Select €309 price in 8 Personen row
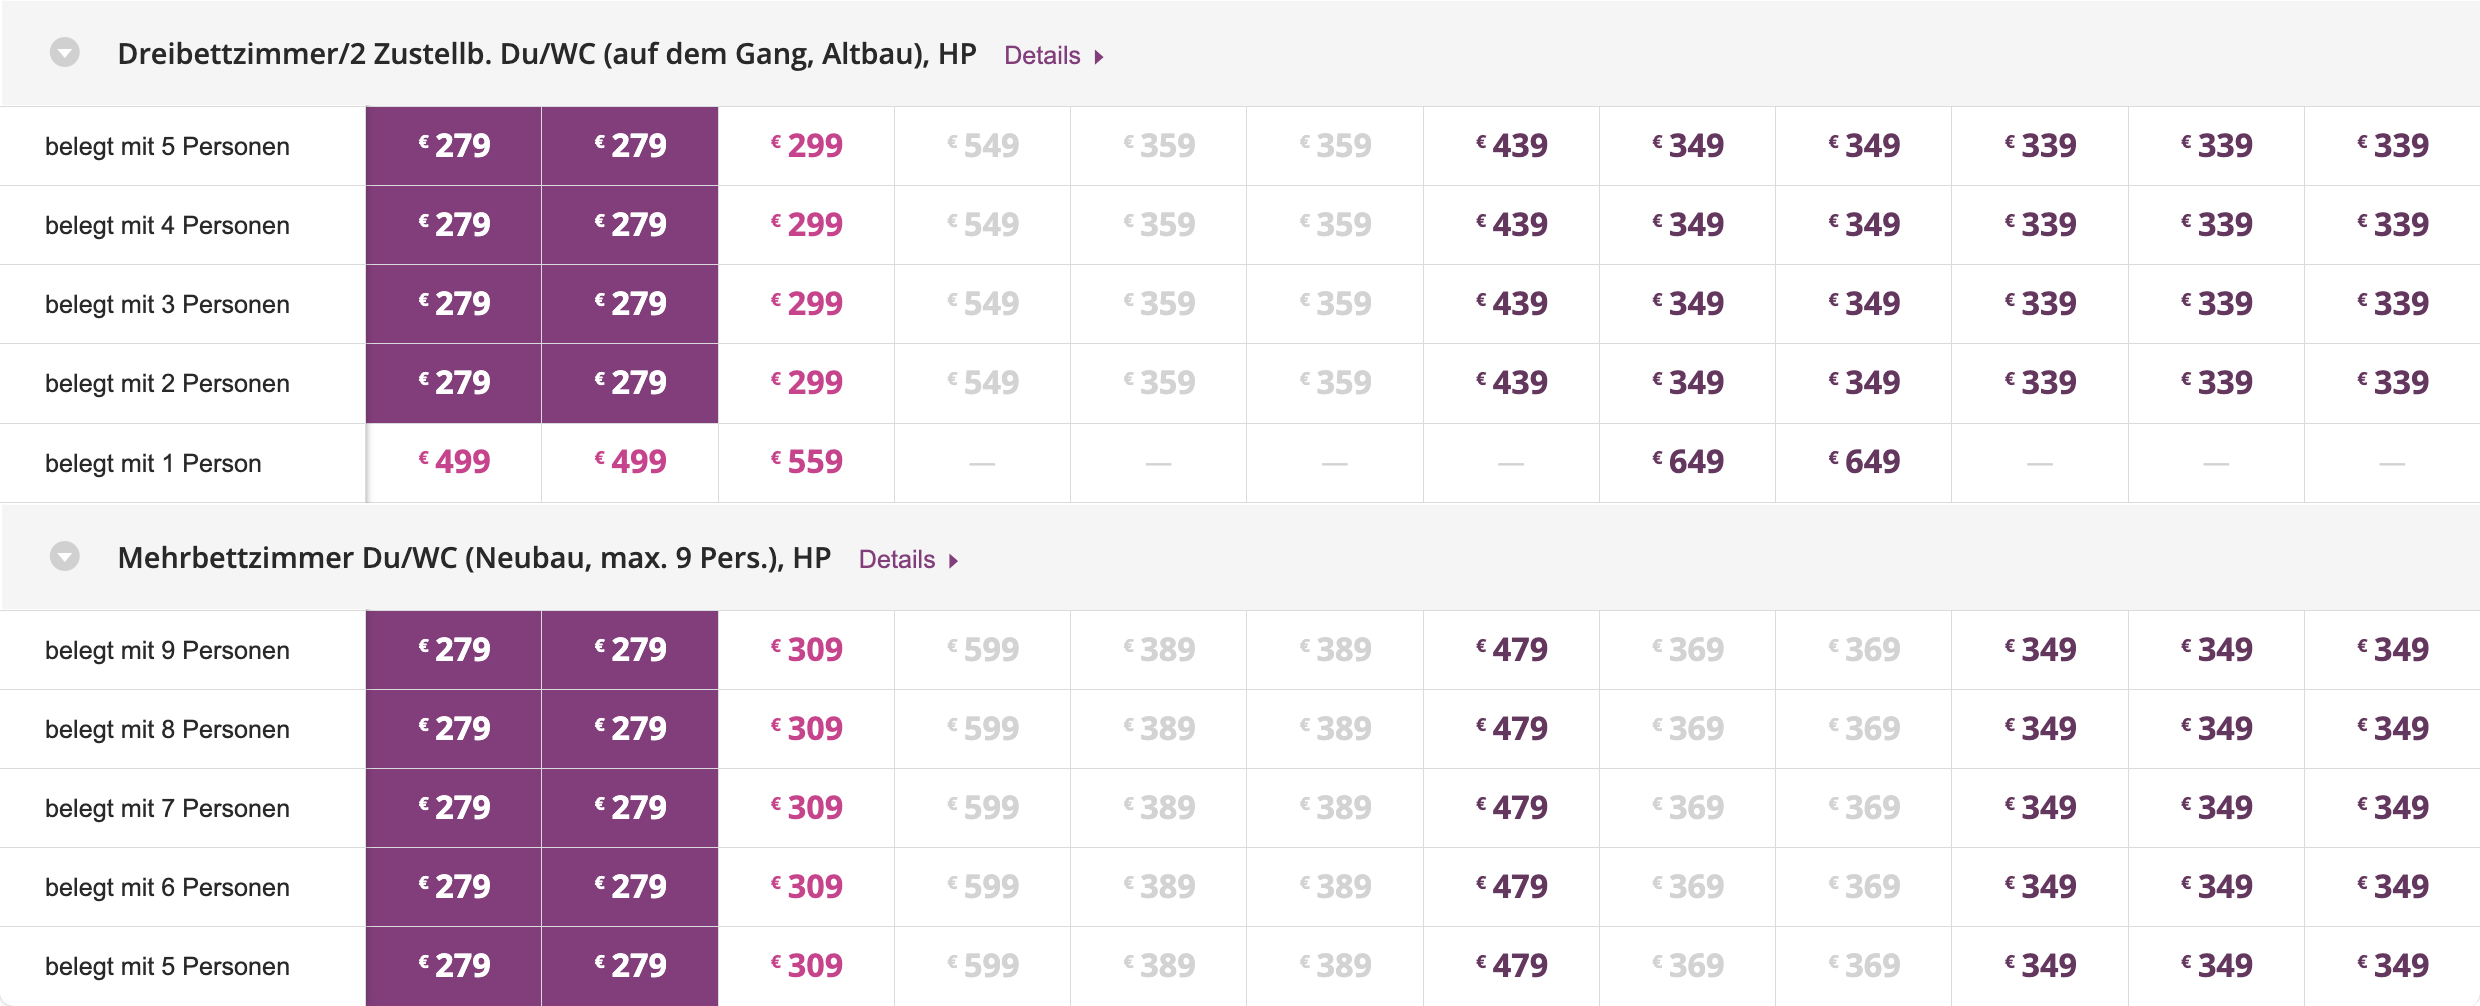 tap(807, 729)
